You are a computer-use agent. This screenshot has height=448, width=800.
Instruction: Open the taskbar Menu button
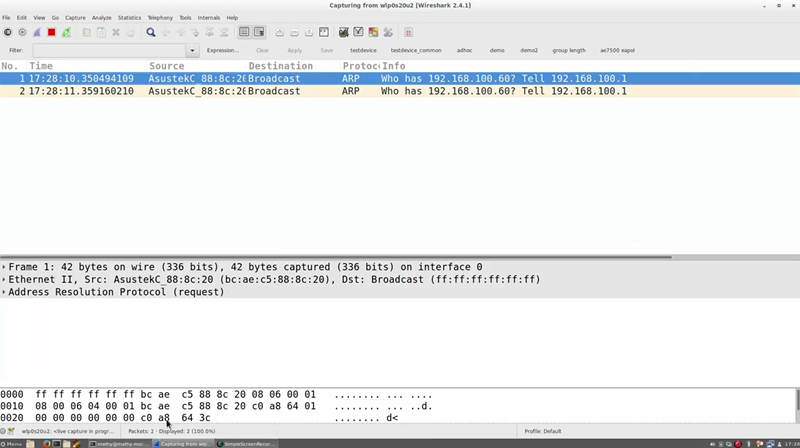click(x=11, y=444)
